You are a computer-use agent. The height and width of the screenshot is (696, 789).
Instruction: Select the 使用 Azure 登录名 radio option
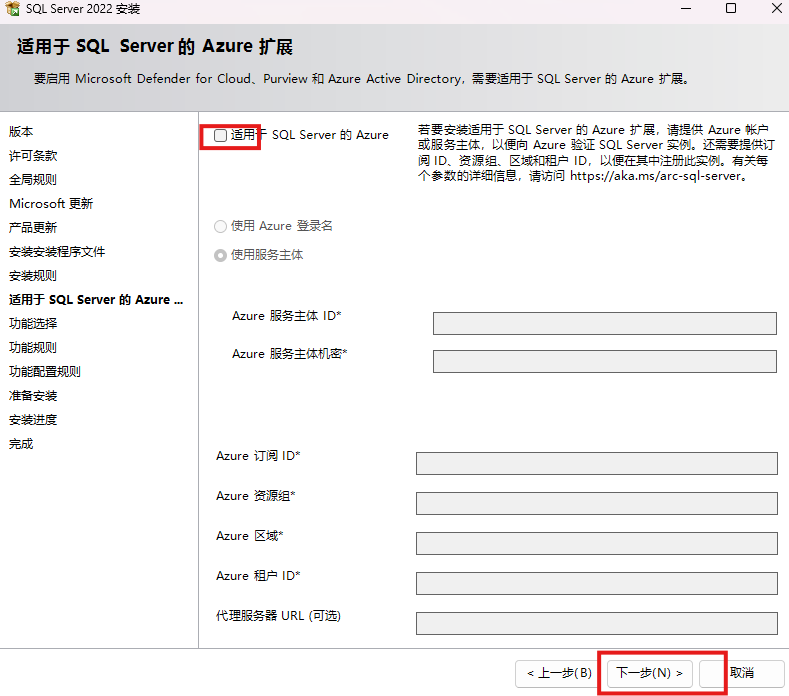click(x=221, y=226)
